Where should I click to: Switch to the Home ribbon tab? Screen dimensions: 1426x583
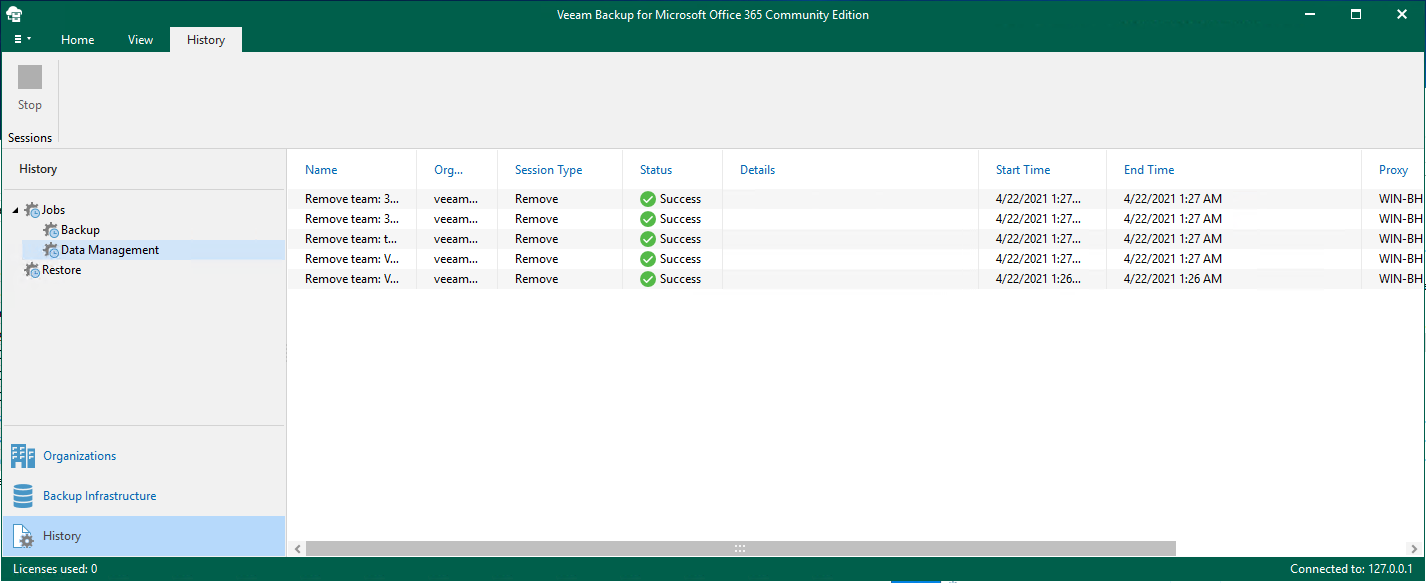[x=77, y=40]
